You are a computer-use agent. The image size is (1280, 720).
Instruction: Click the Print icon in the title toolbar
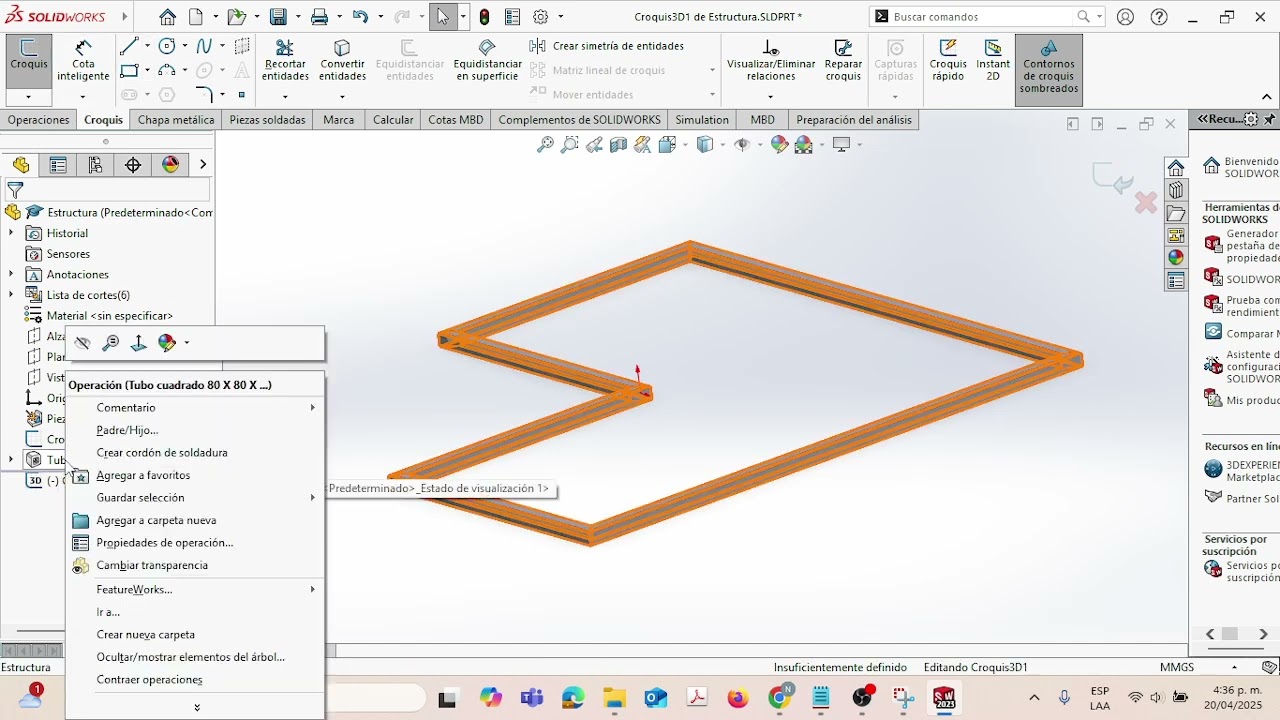pos(319,17)
